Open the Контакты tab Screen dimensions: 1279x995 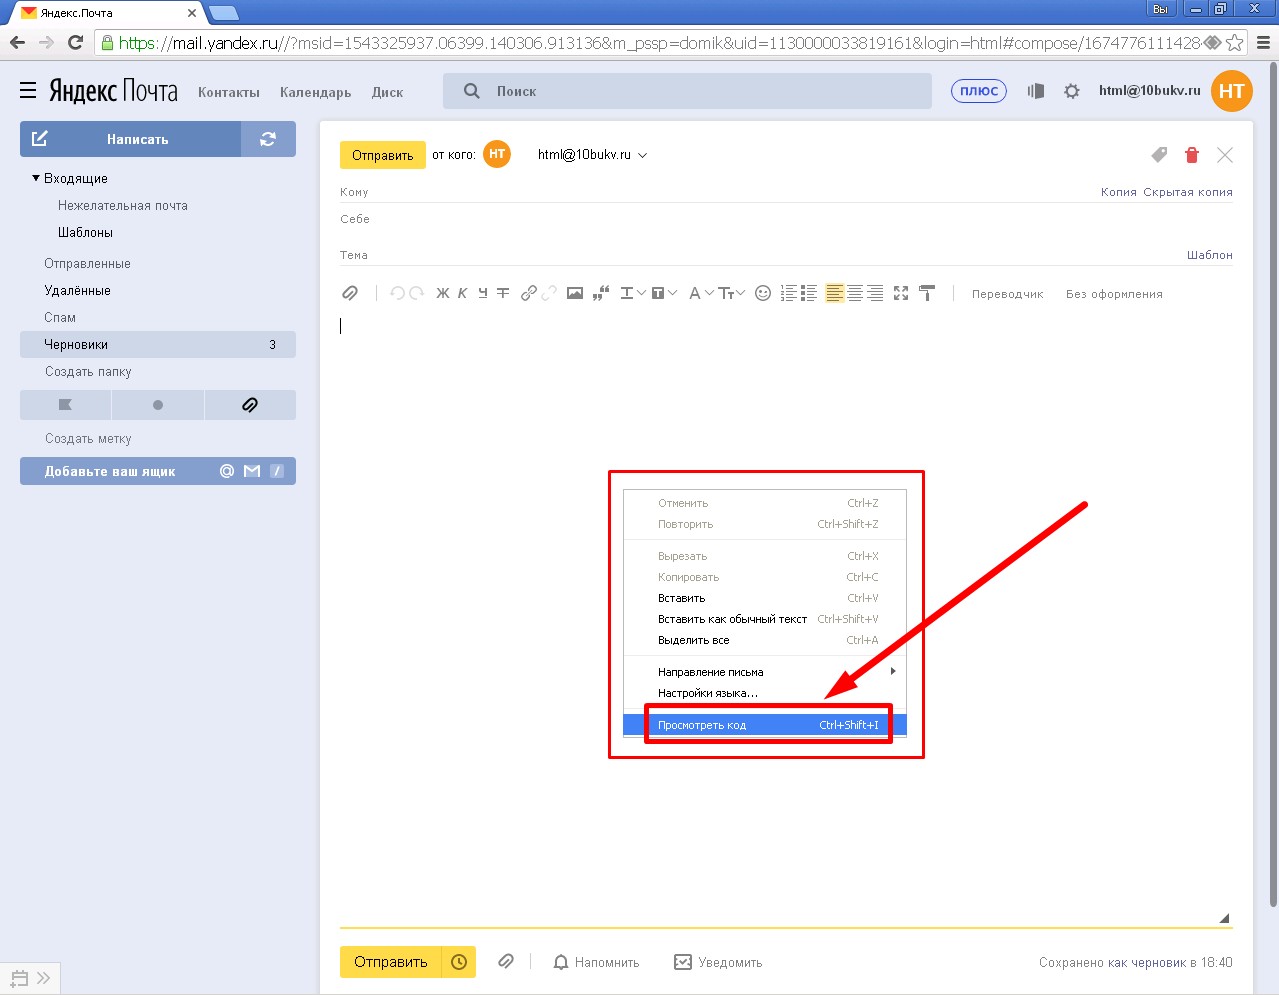click(229, 92)
